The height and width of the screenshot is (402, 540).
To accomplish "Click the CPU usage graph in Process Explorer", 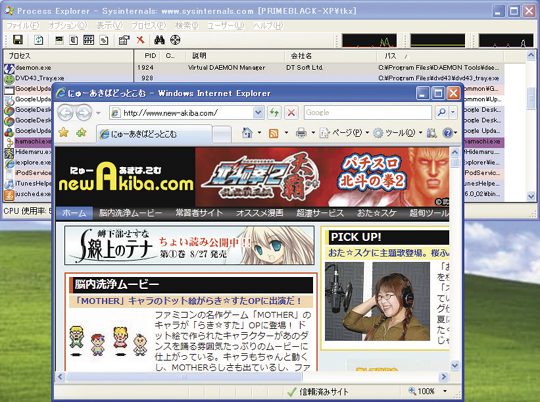I will click(x=369, y=40).
